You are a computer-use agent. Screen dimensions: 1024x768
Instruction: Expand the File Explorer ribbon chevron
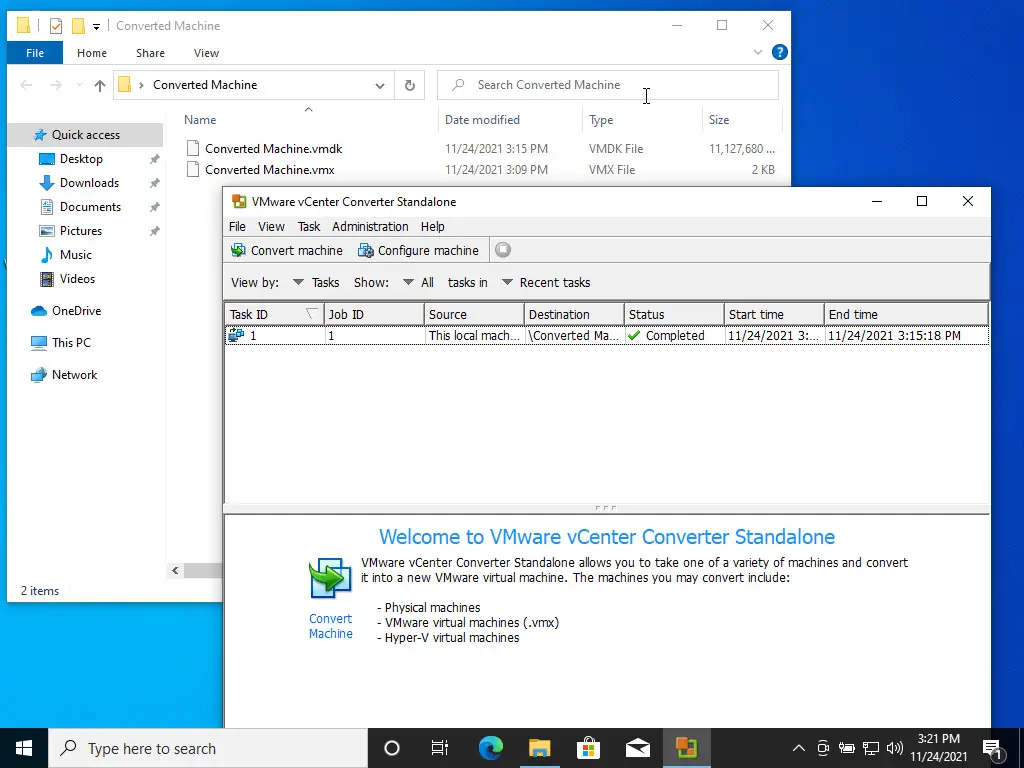click(758, 52)
